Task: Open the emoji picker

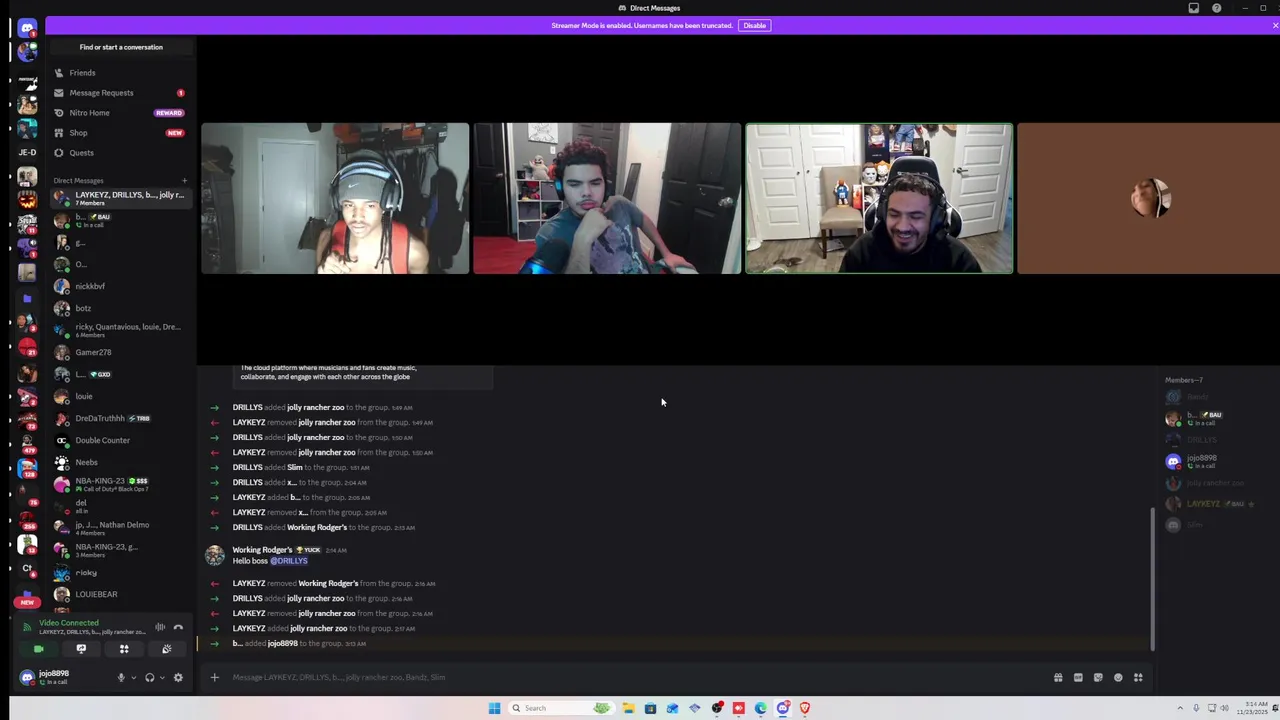Action: [x=1118, y=677]
